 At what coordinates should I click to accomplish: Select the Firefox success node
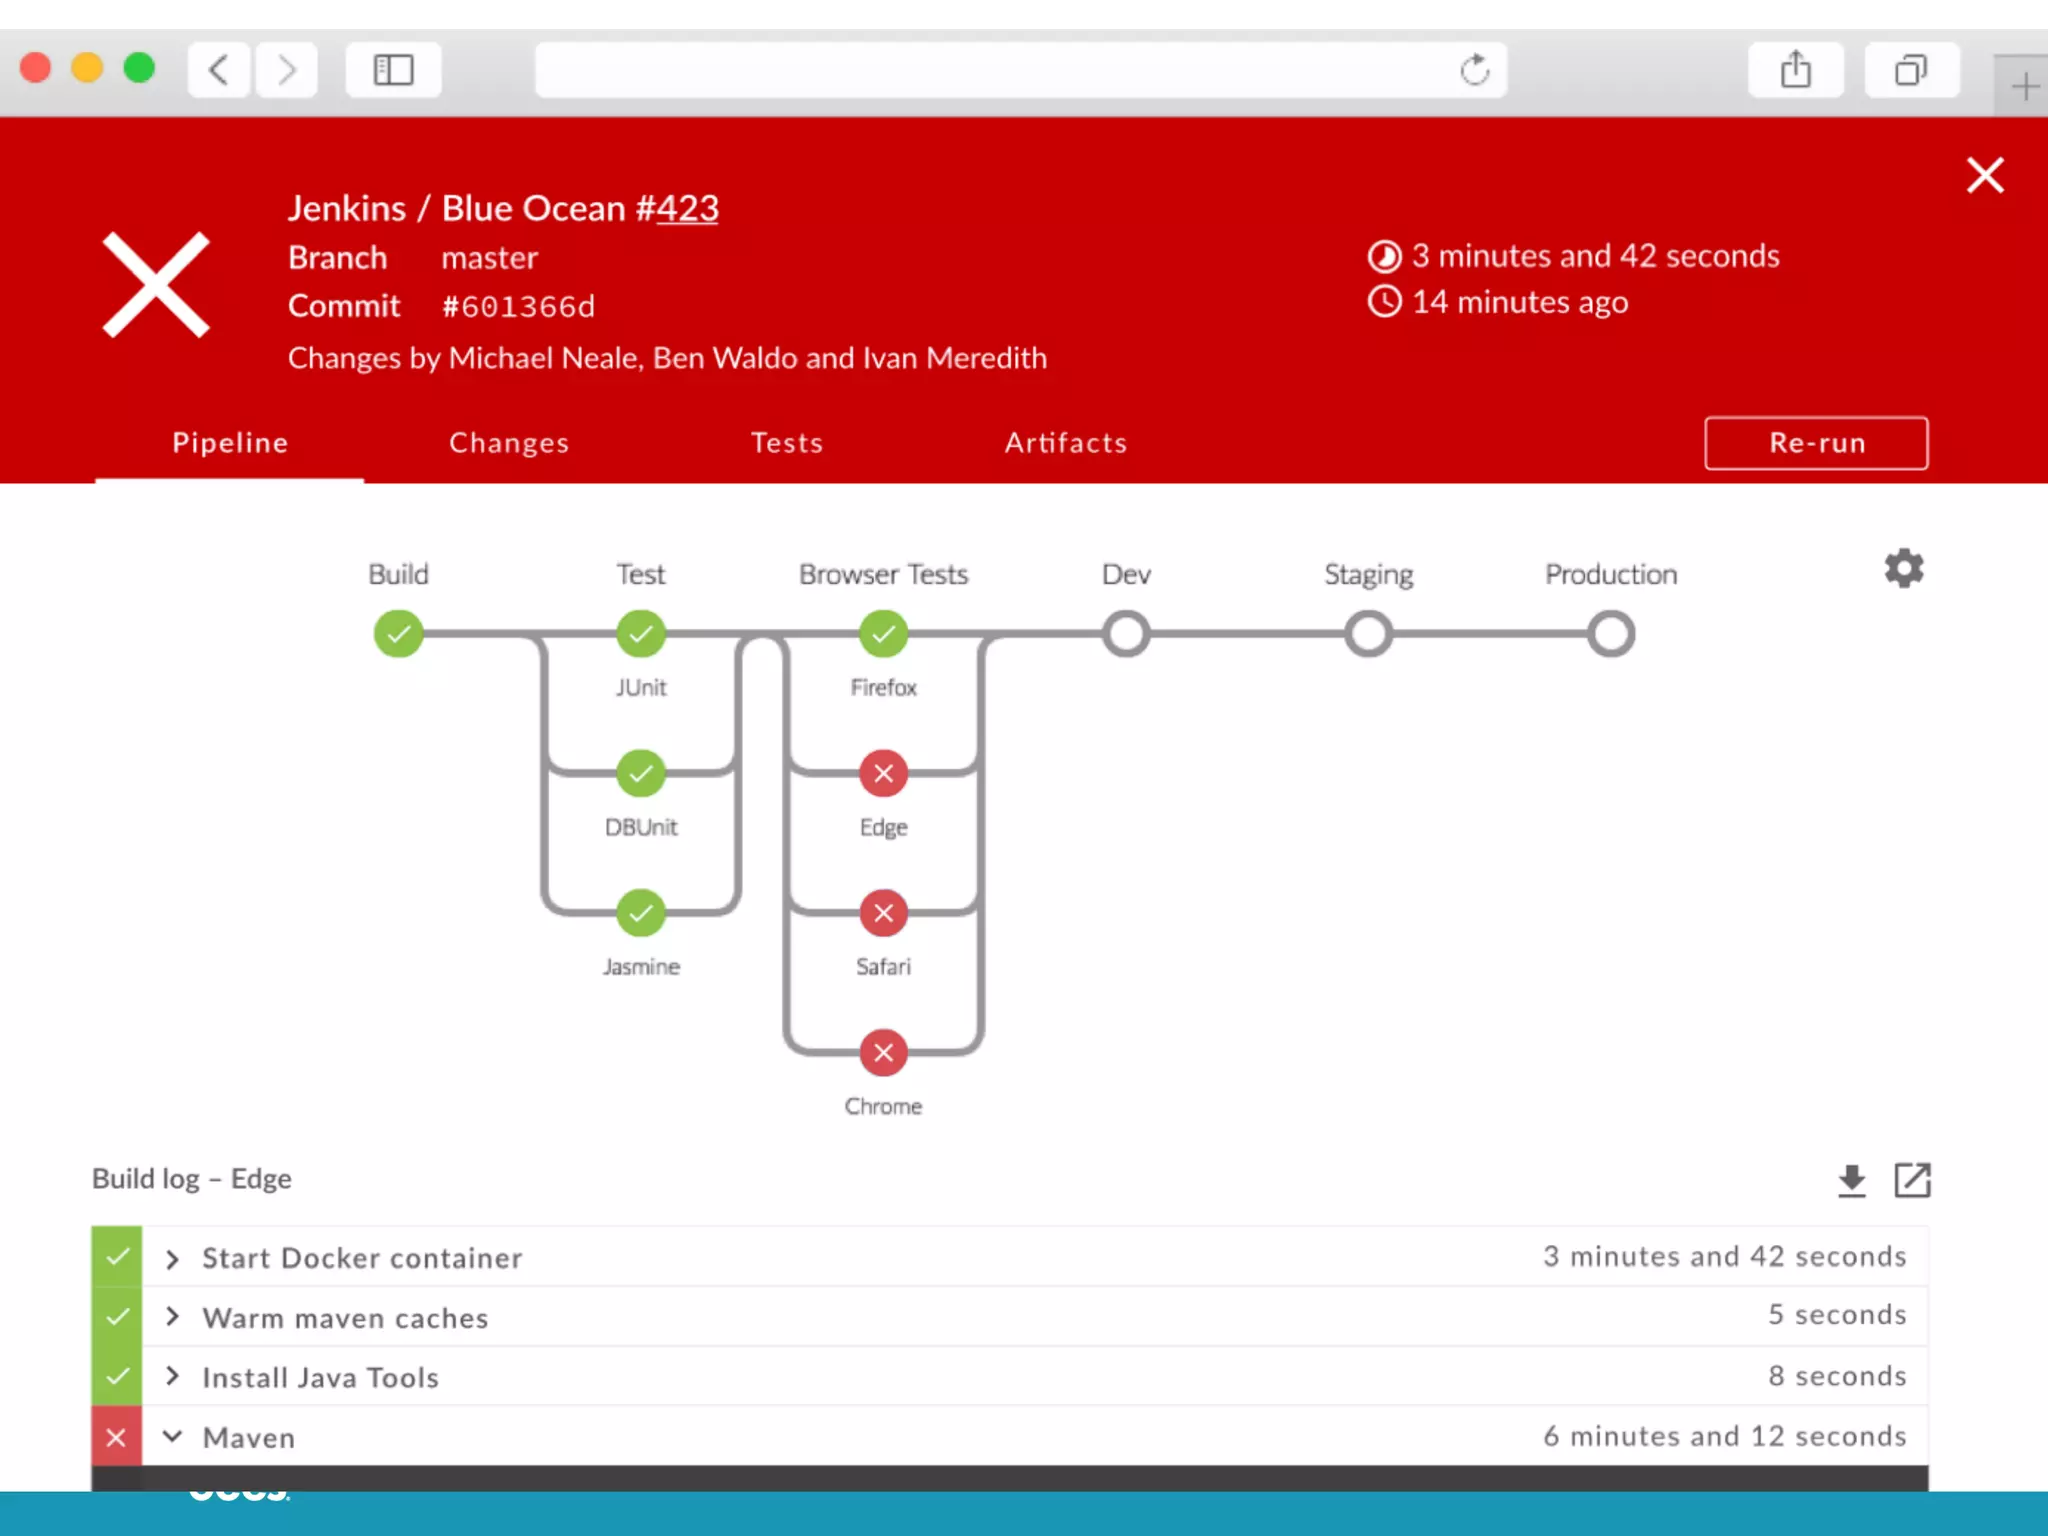pos(883,634)
